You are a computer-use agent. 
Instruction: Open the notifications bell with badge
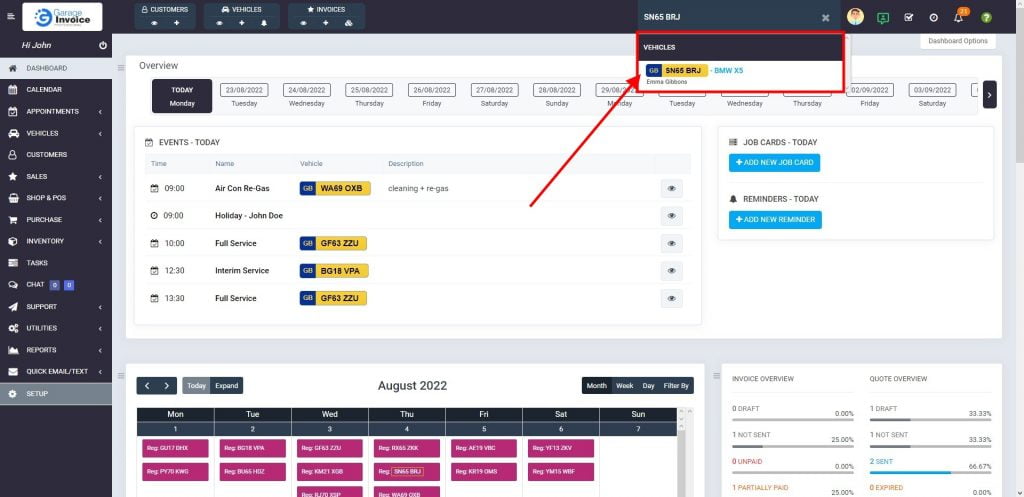[959, 16]
